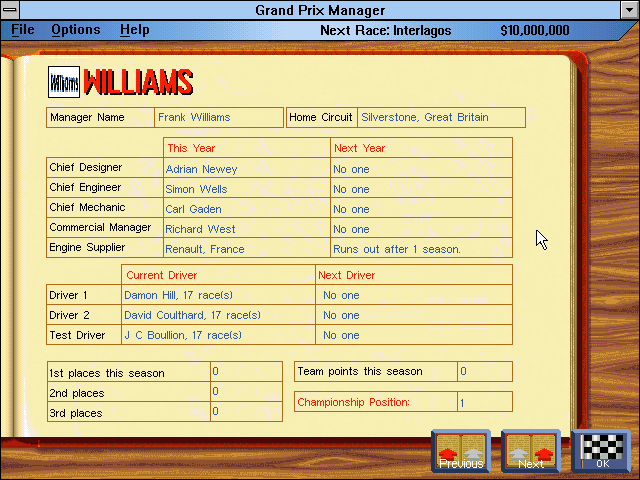Click No one next driver for Driver 1

(x=341, y=295)
